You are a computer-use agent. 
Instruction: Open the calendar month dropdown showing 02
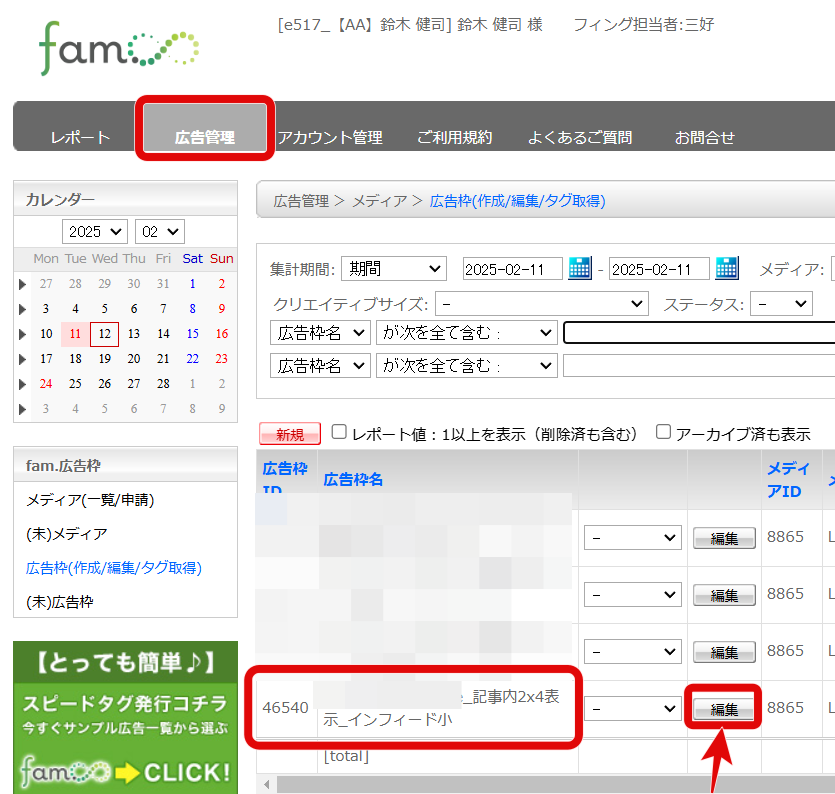pos(159,231)
